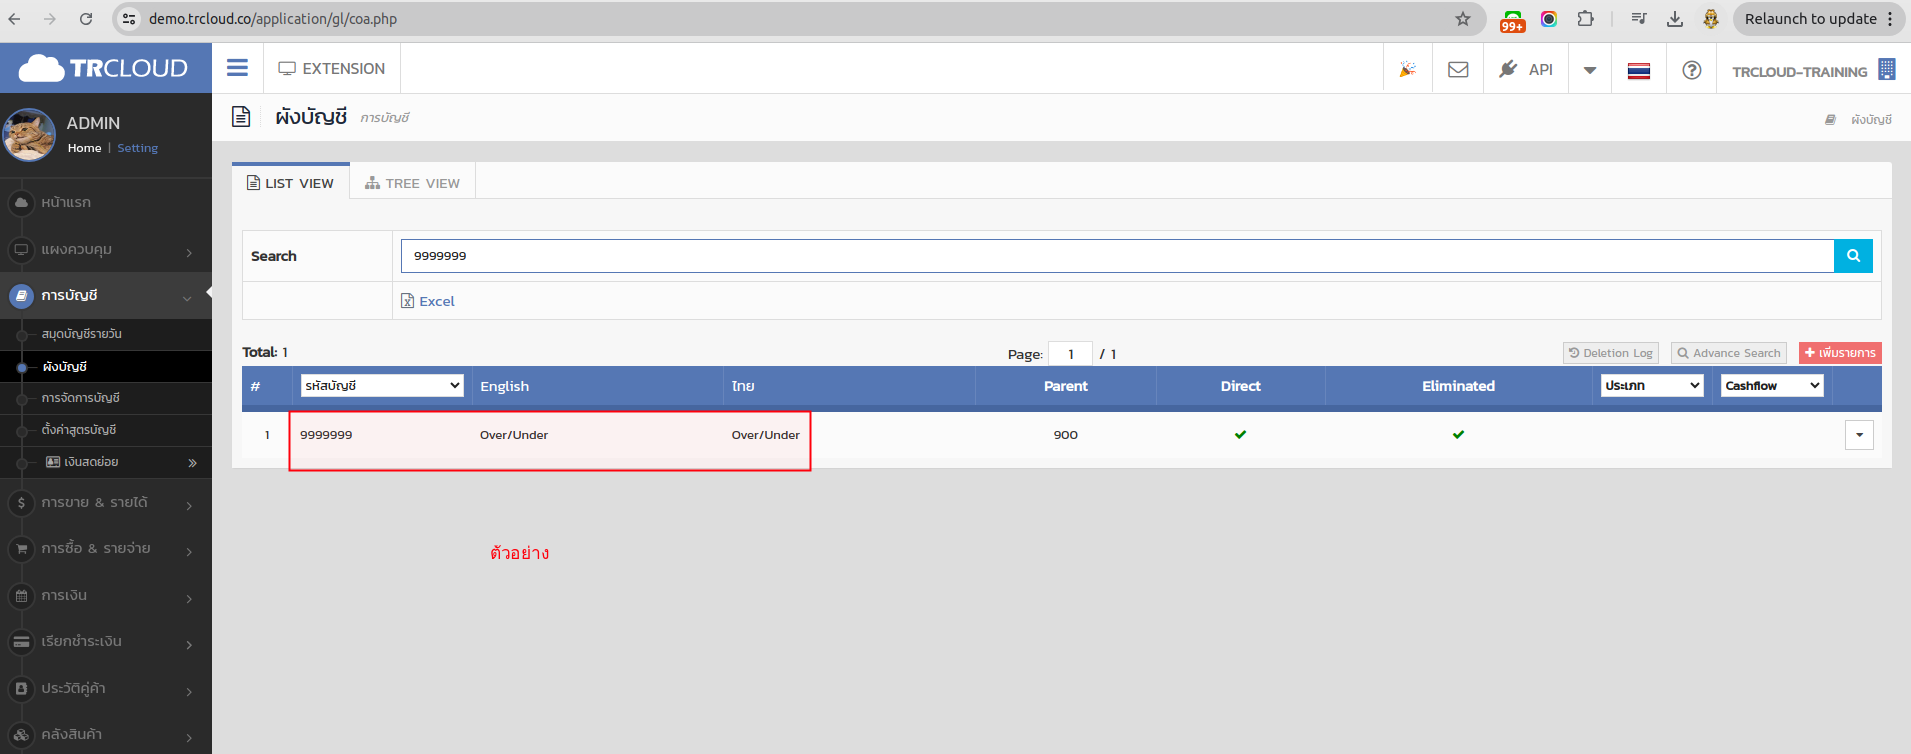Open การจัดการบัญชี submenu item
The height and width of the screenshot is (754, 1911).
pyautogui.click(x=106, y=398)
